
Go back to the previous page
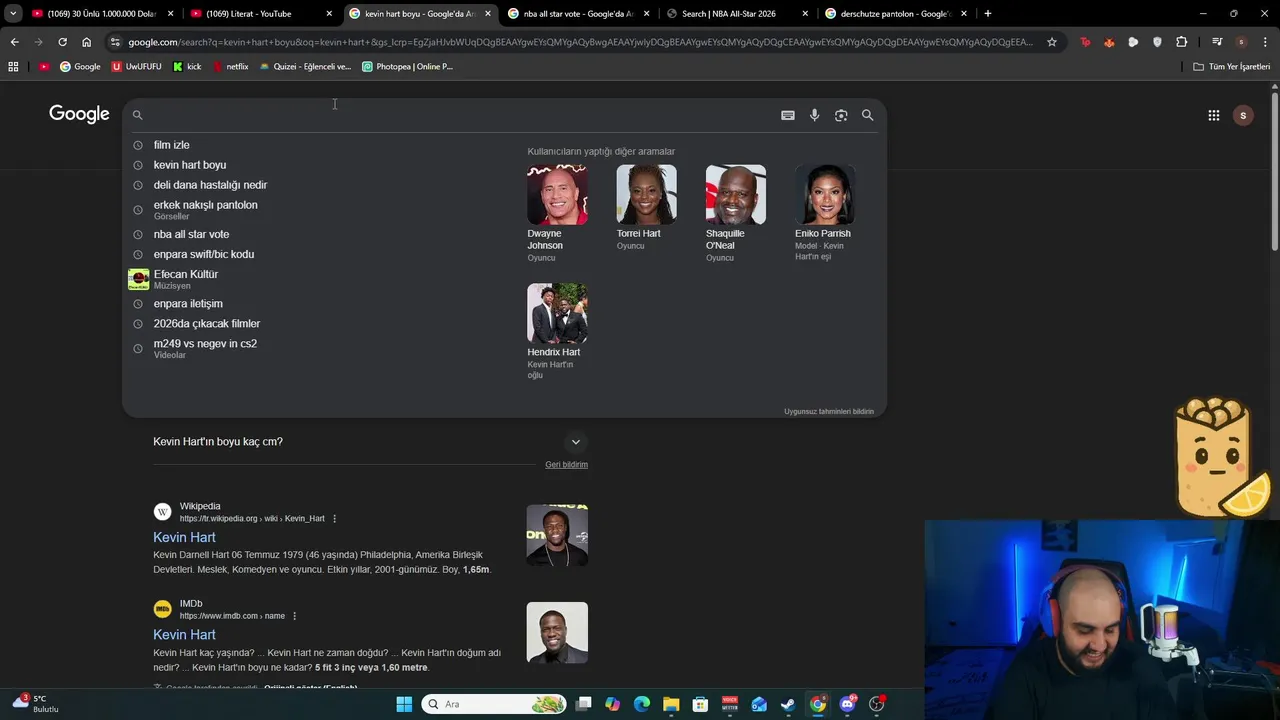click(x=14, y=42)
